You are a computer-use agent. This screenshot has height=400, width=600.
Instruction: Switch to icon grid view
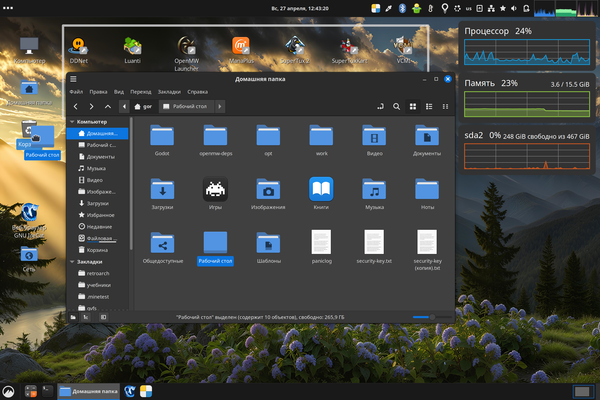click(411, 105)
